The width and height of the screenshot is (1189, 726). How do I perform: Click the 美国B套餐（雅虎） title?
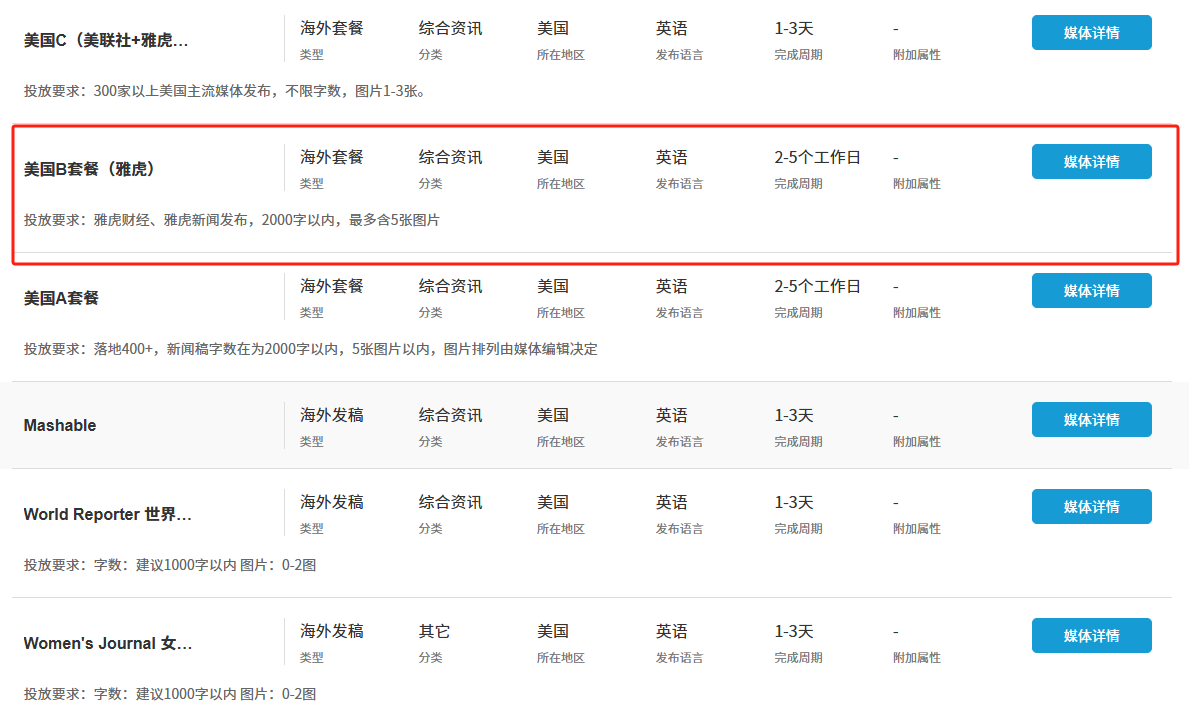pyautogui.click(x=90, y=169)
